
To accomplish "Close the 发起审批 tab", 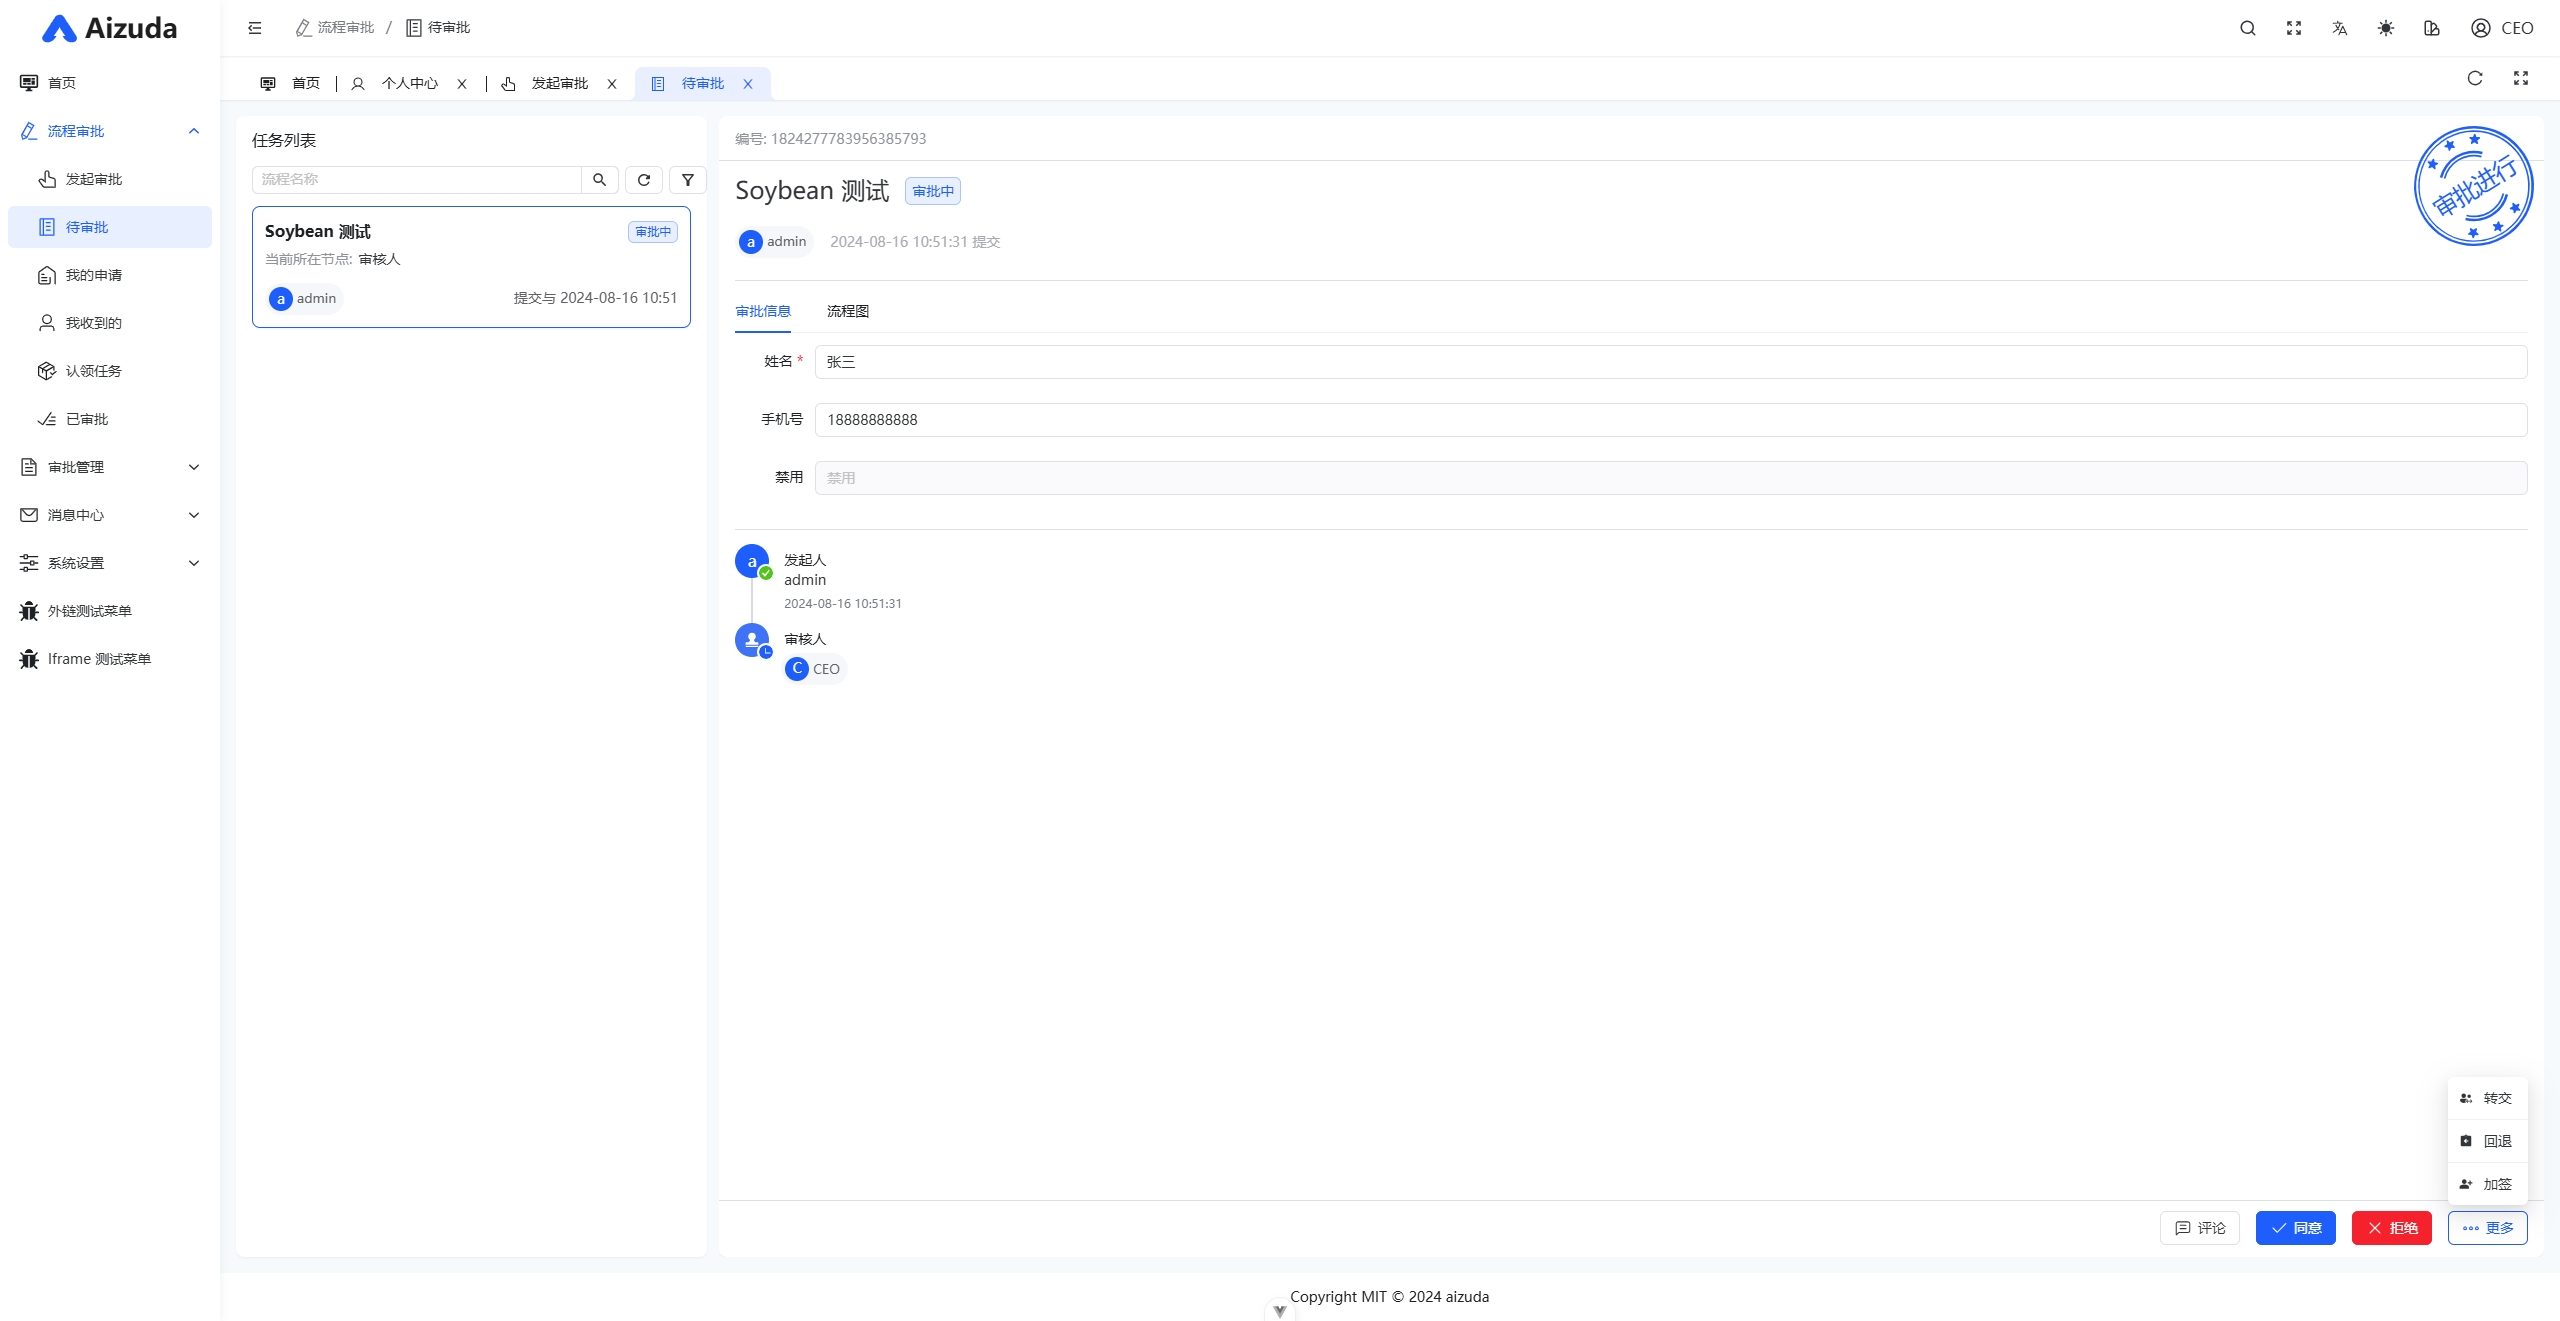I will [612, 84].
